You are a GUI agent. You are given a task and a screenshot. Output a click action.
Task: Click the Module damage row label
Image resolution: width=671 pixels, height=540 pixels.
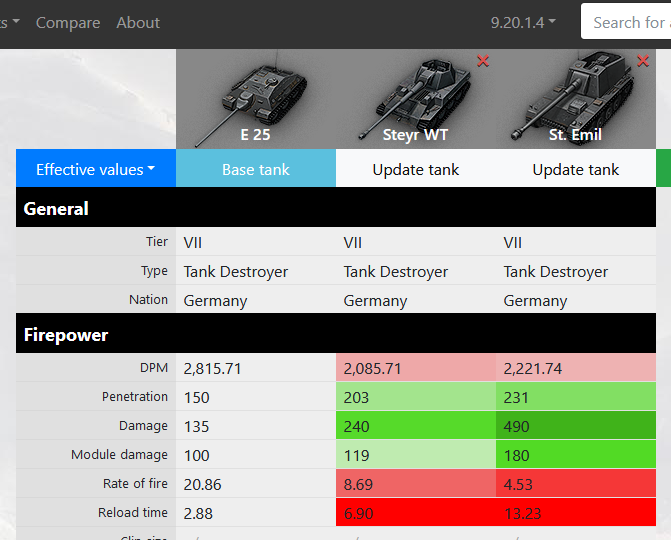119,454
